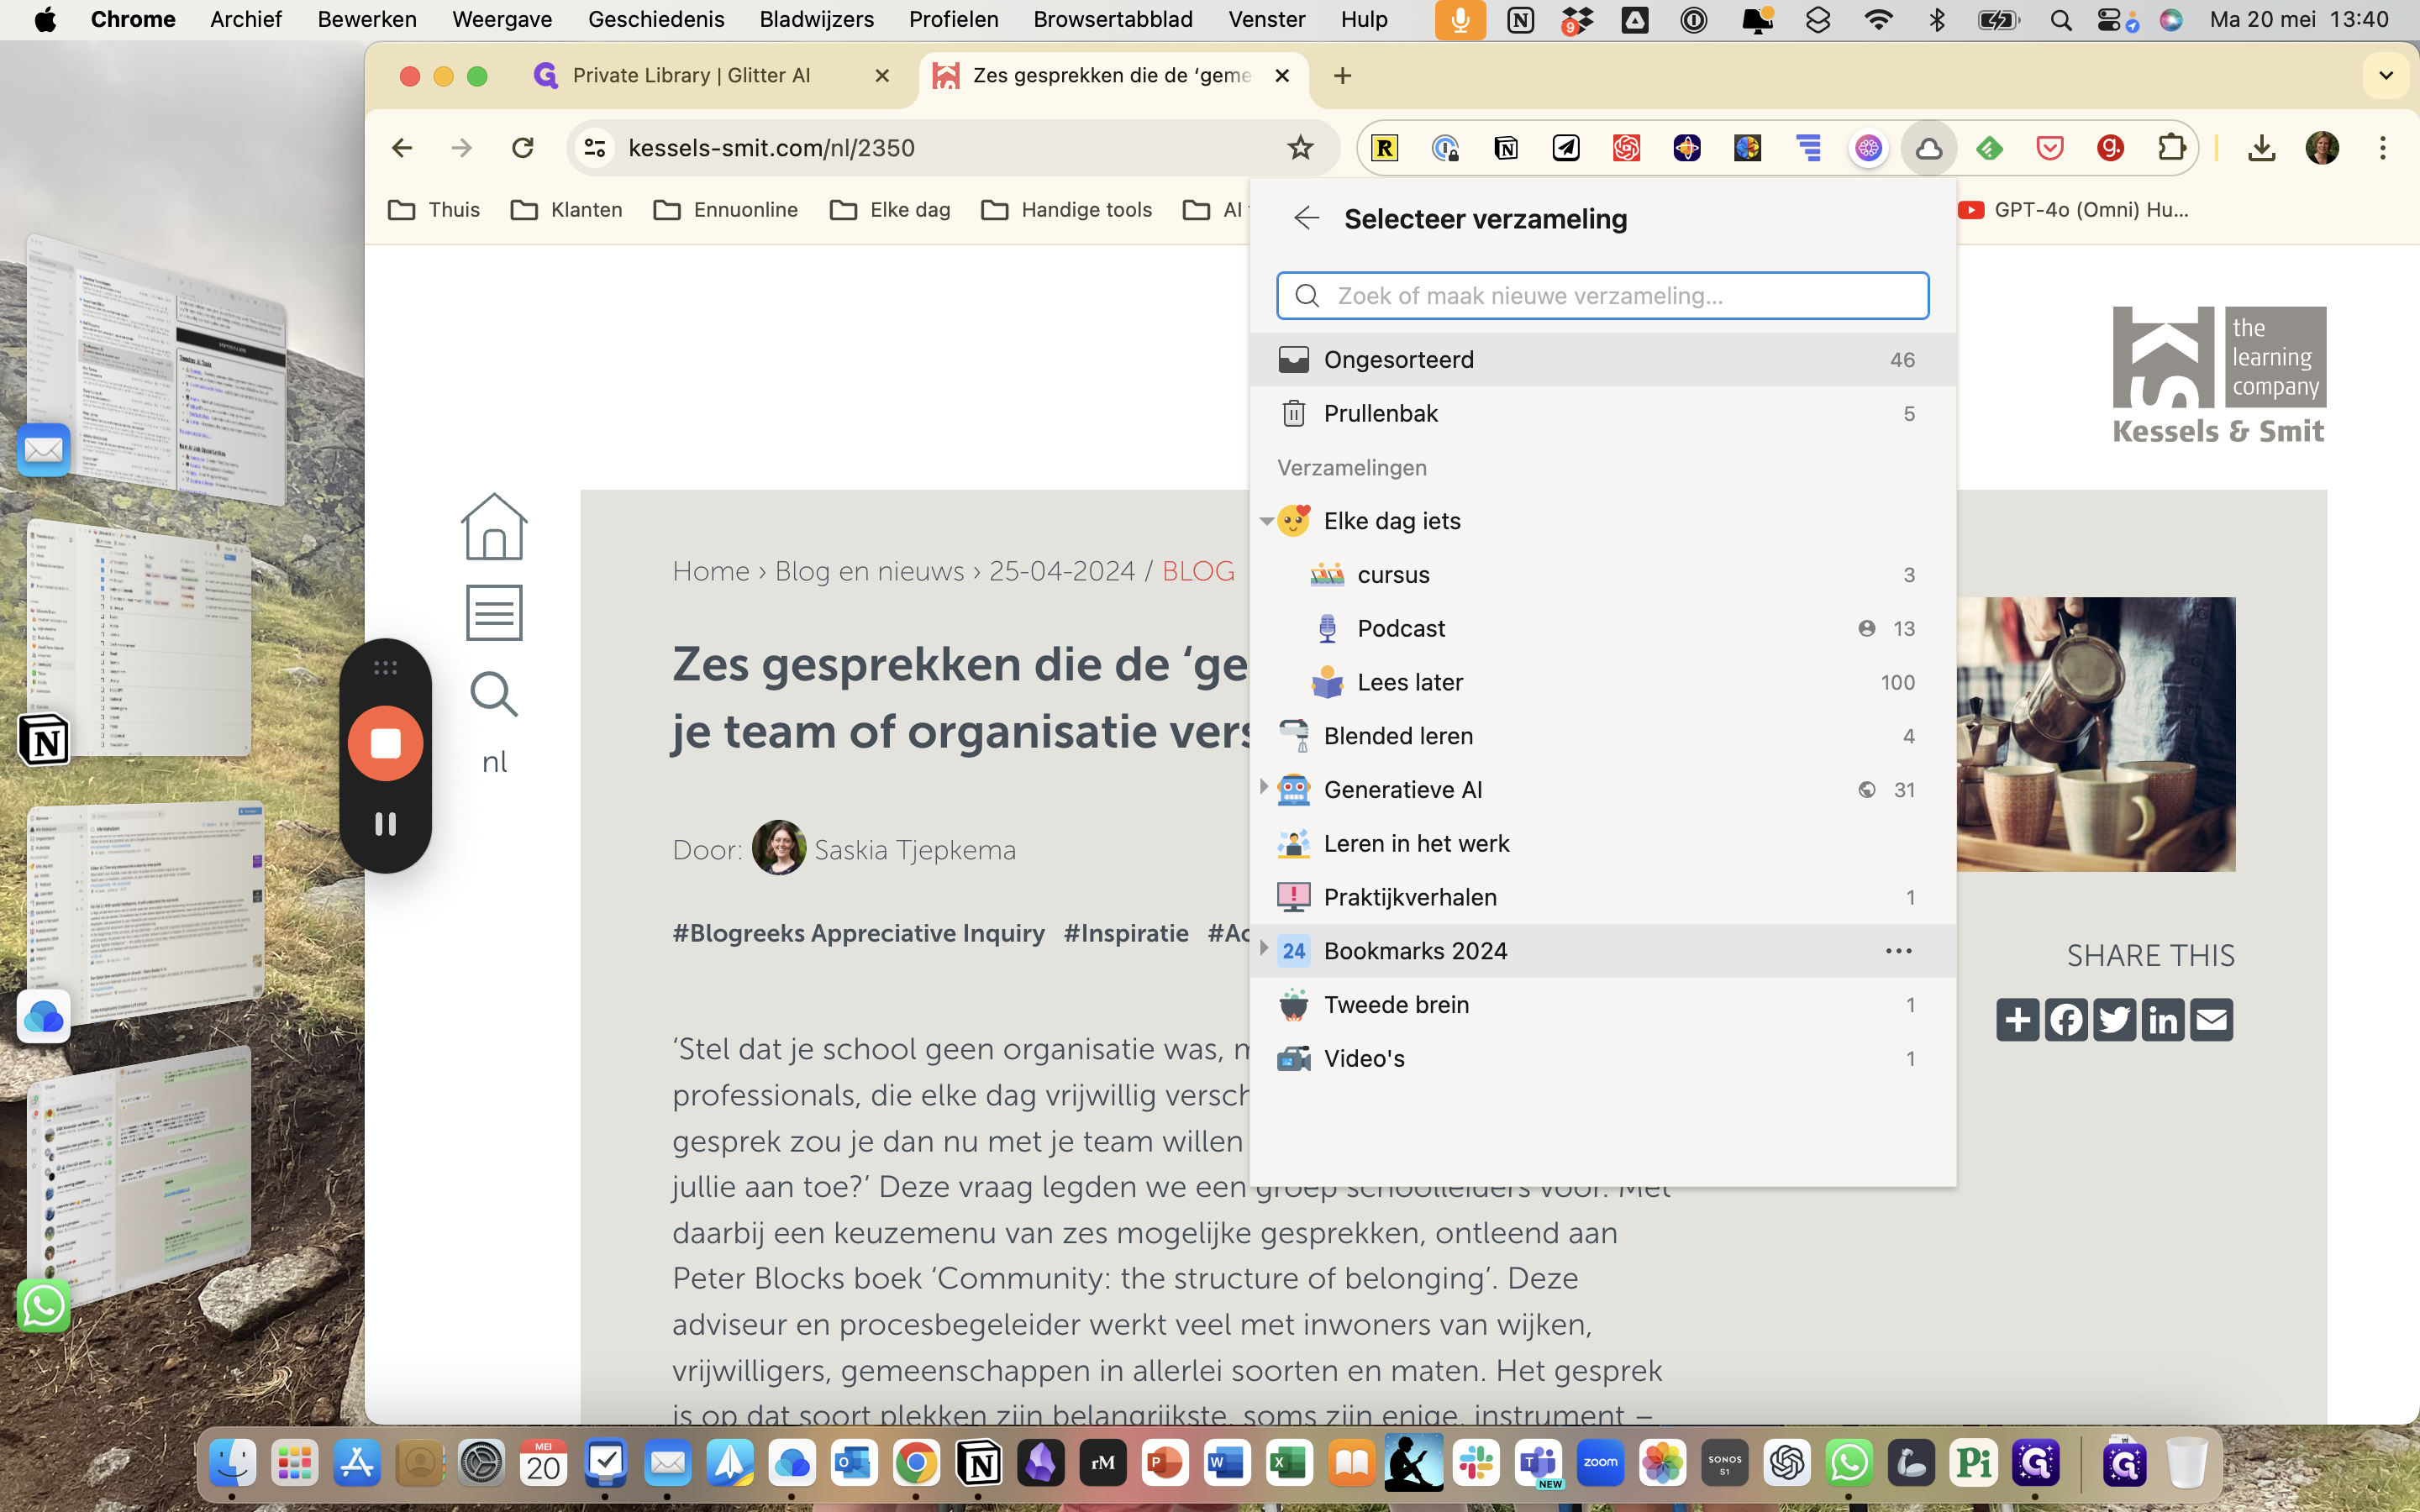The width and height of the screenshot is (2420, 1512).
Task: Click the back arrow in Selecteer verzameling panel
Action: 1306,218
